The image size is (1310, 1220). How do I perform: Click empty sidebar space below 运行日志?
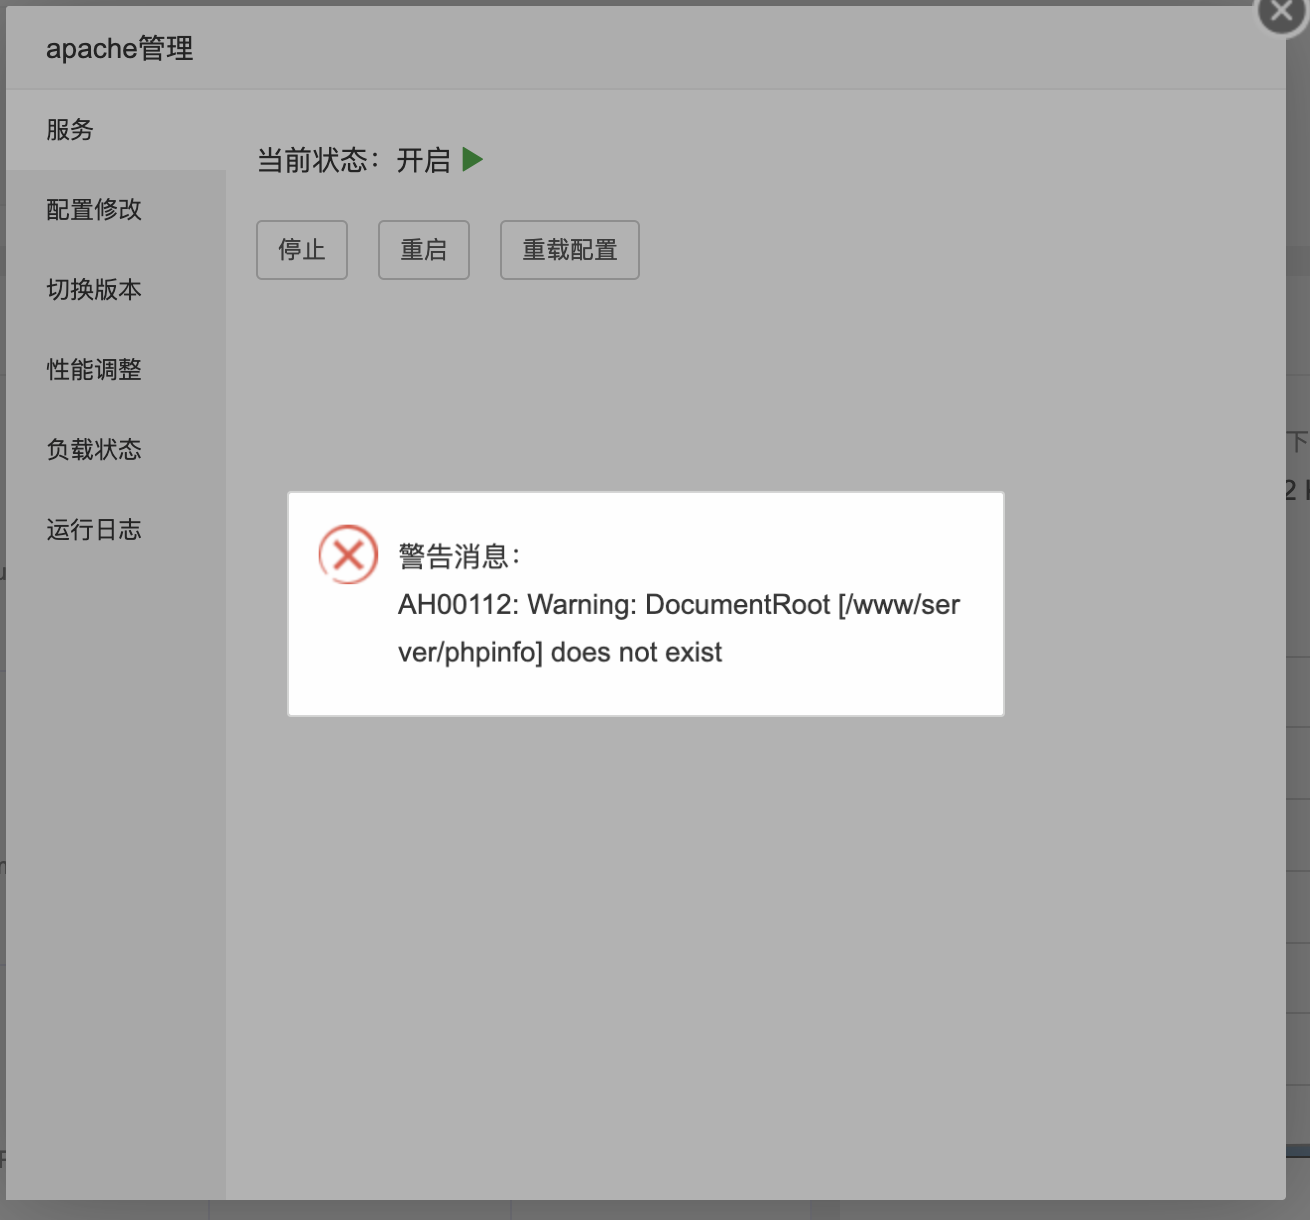click(115, 850)
